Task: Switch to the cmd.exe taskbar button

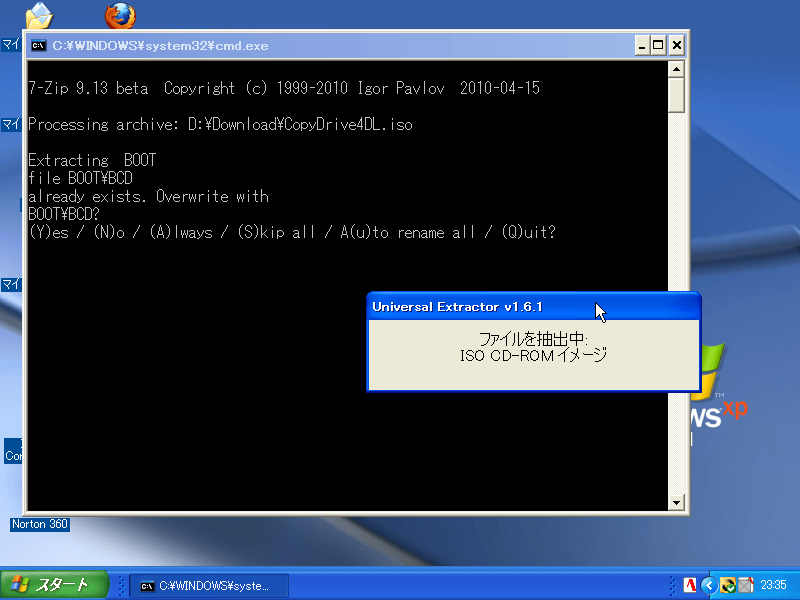Action: 209,586
